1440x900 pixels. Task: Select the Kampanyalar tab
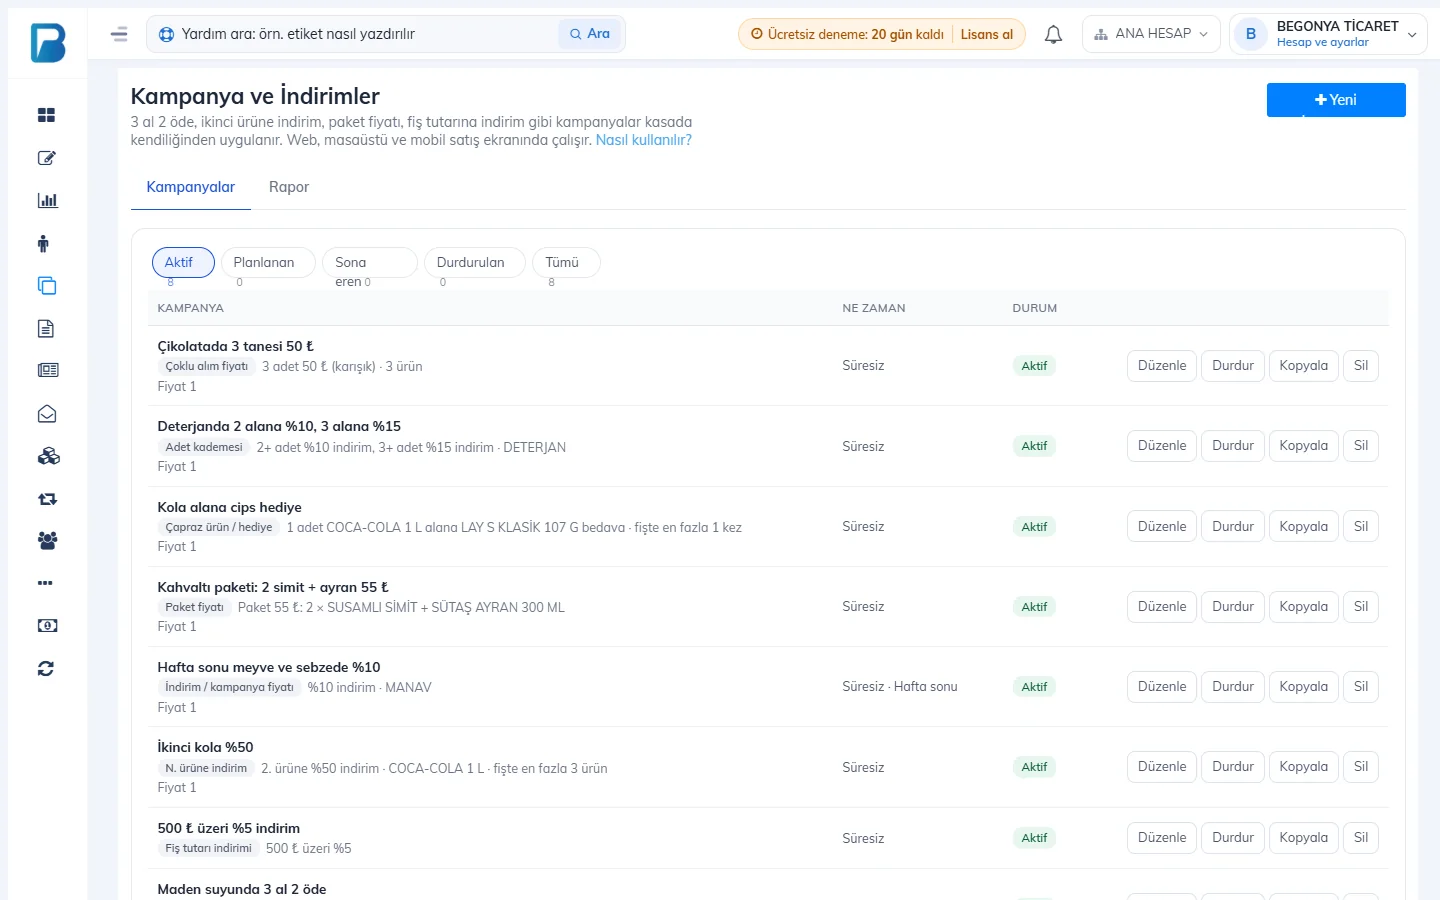191,187
